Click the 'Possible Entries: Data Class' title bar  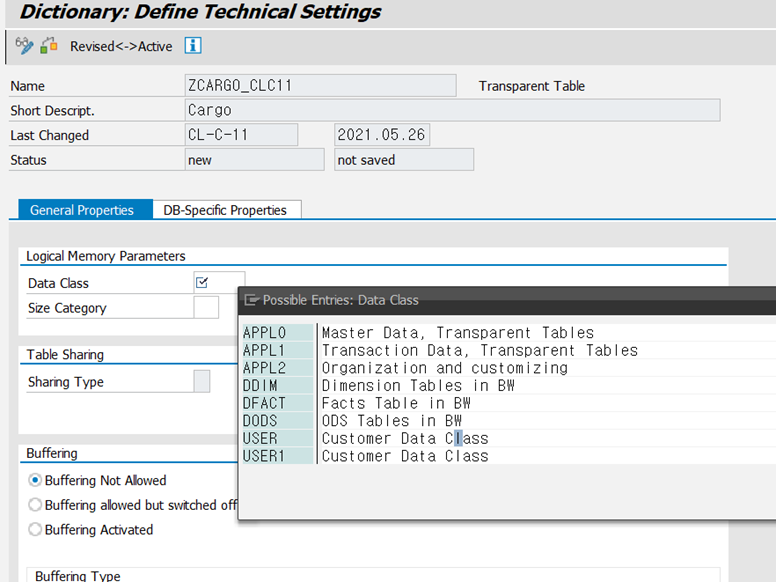pos(507,300)
